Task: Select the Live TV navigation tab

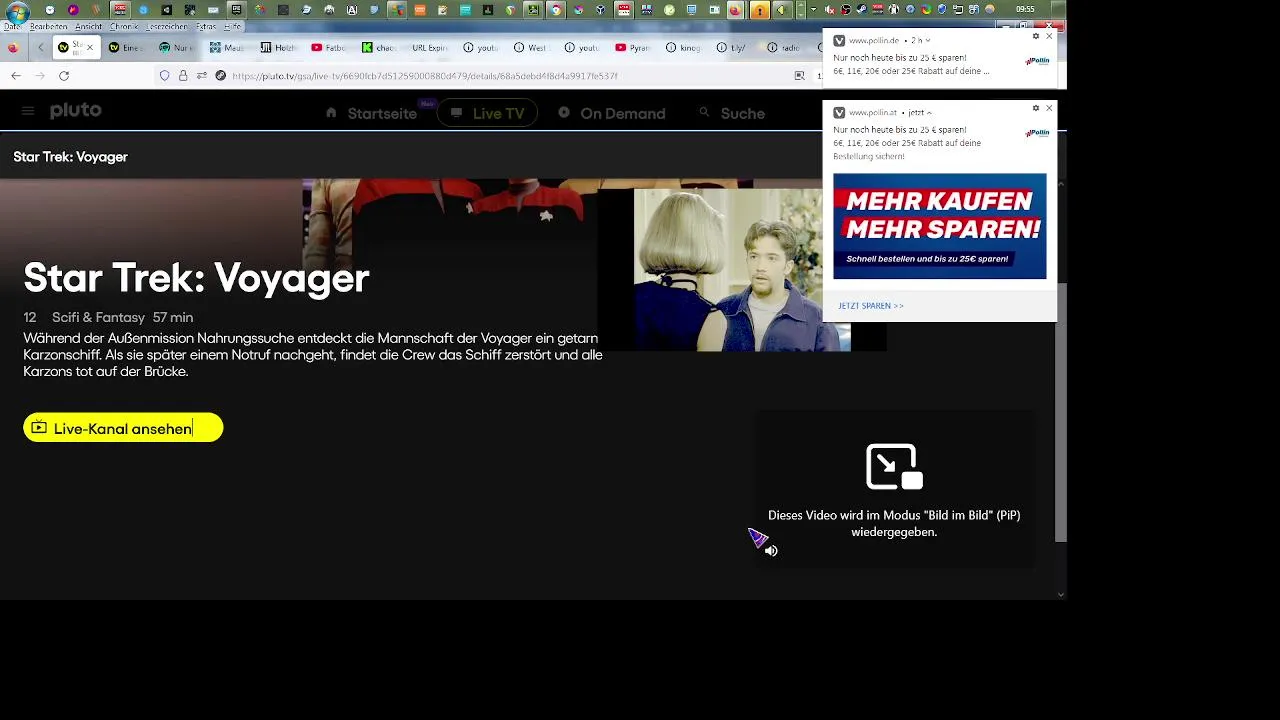Action: tap(487, 113)
